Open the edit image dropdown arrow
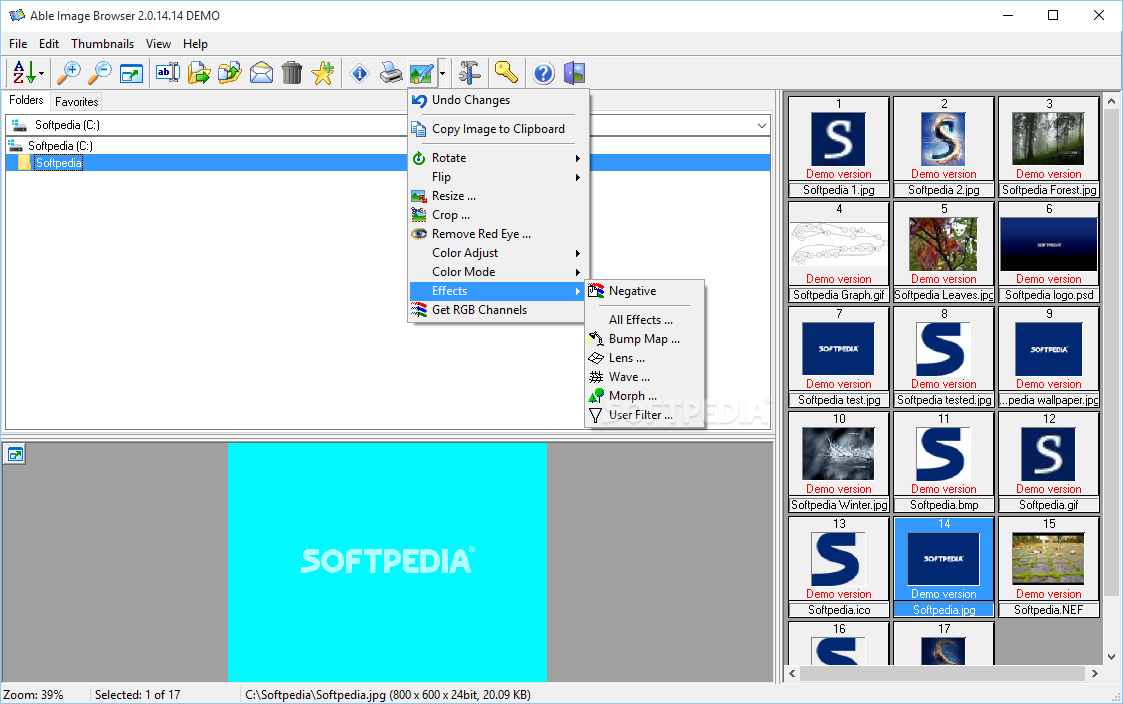The width and height of the screenshot is (1123, 704). pos(443,73)
